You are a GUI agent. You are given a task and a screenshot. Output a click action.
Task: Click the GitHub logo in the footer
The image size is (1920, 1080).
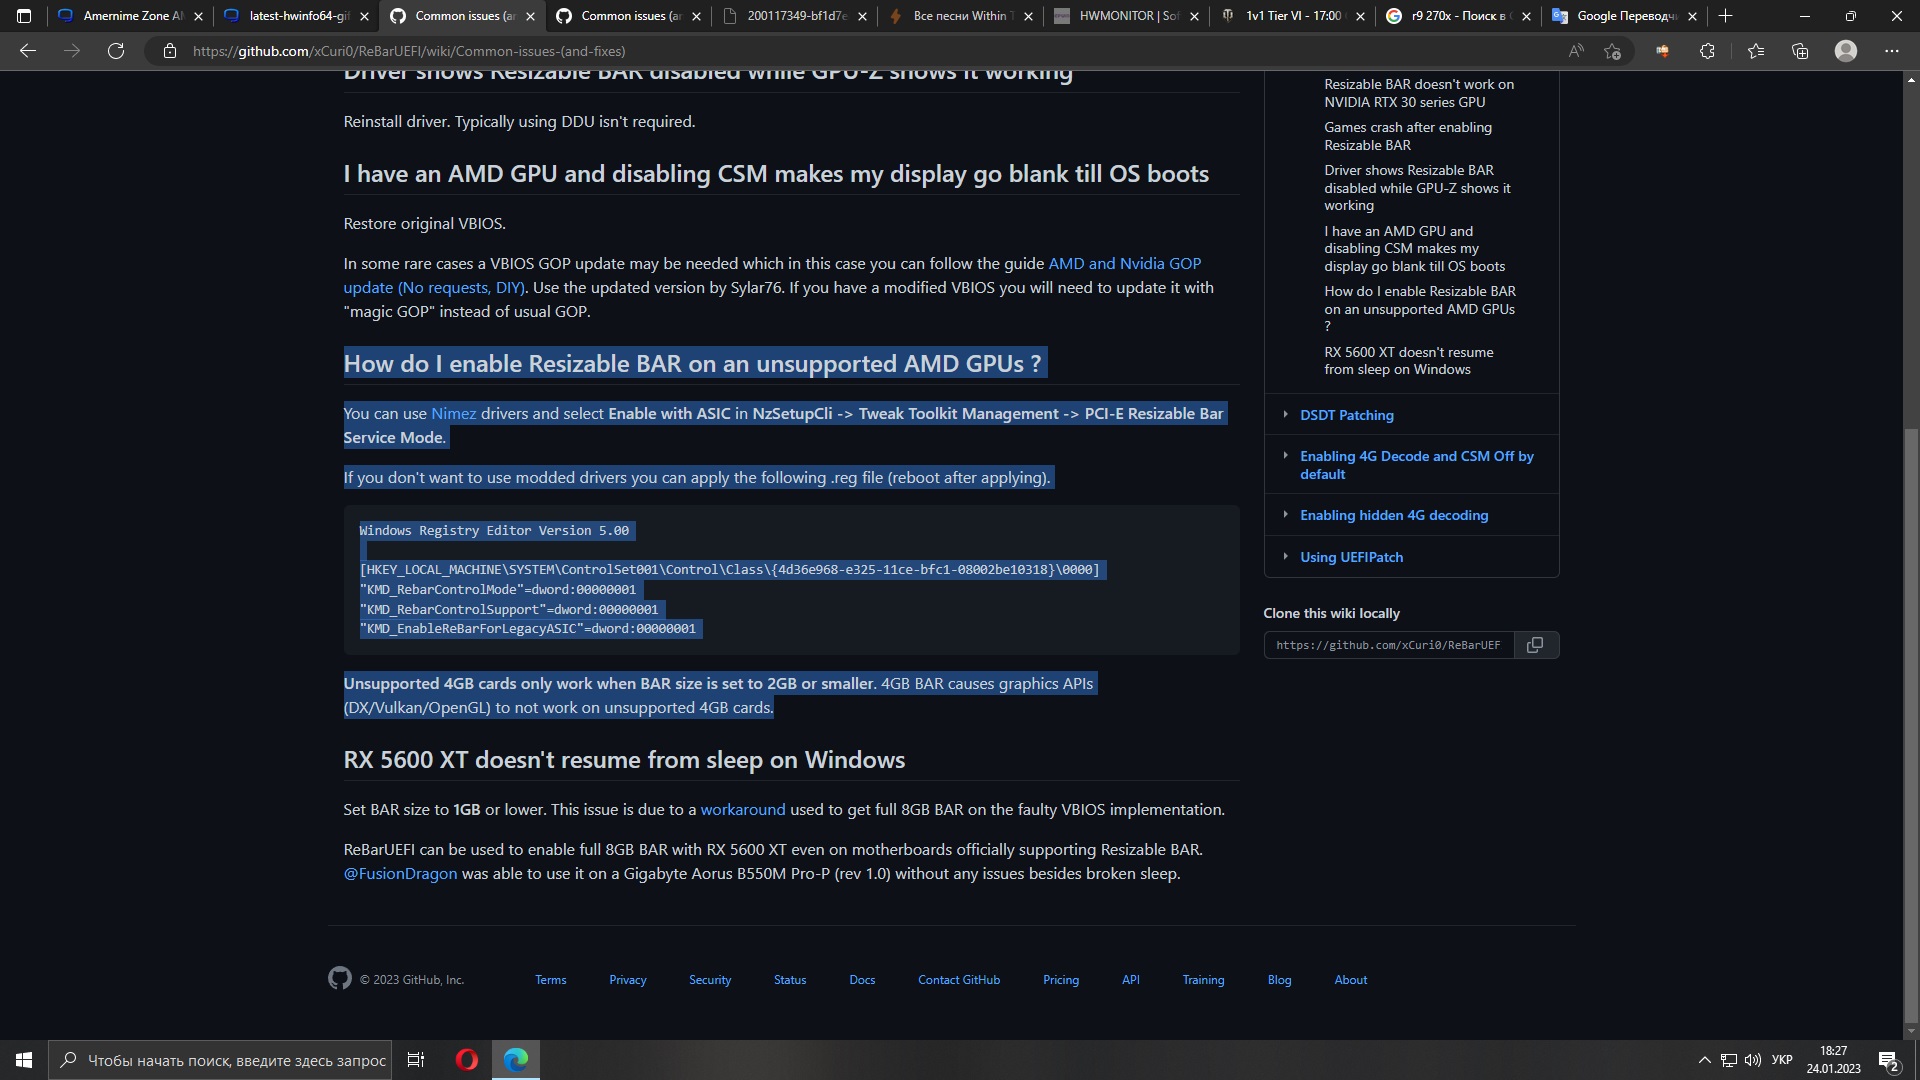tap(340, 979)
